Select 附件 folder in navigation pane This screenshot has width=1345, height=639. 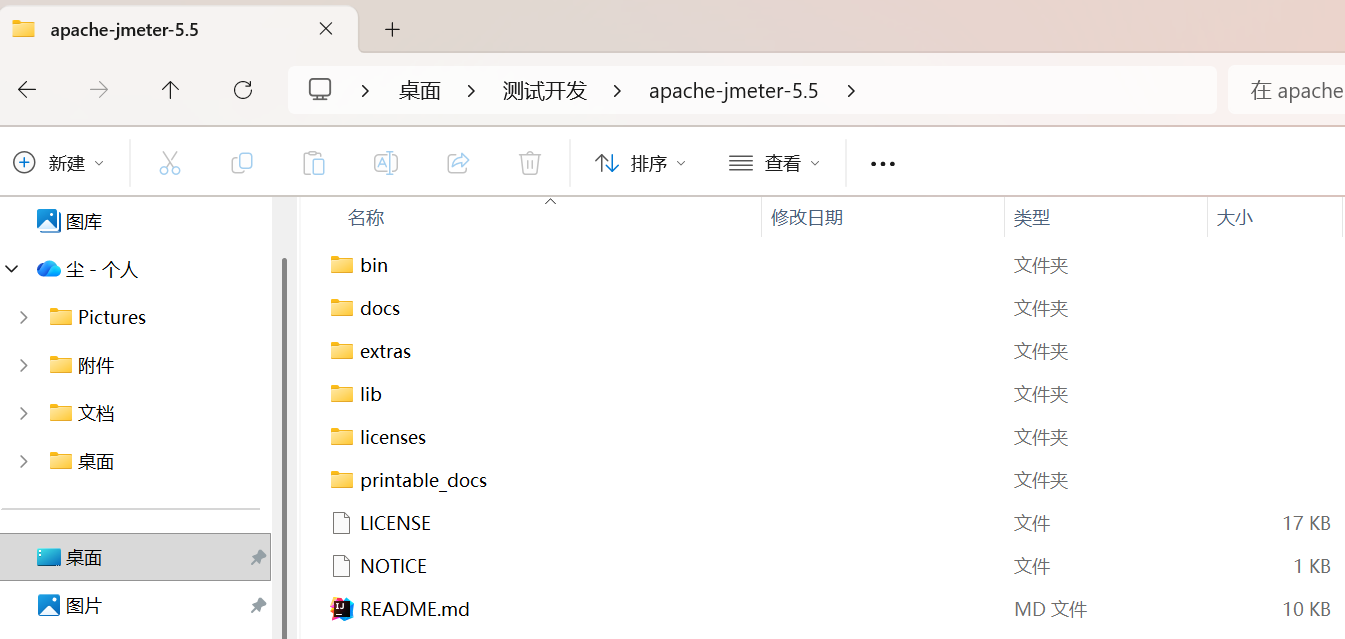pos(96,365)
